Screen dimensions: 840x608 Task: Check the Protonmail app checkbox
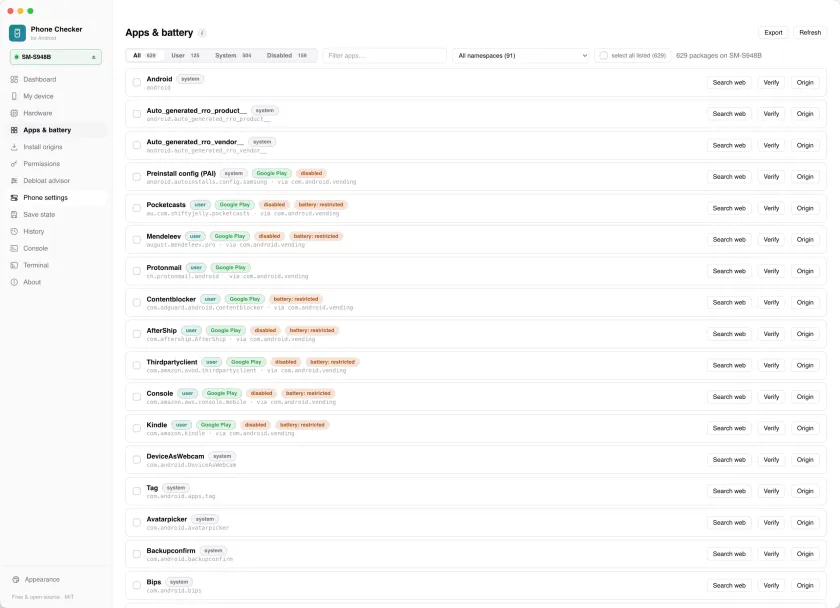[137, 271]
